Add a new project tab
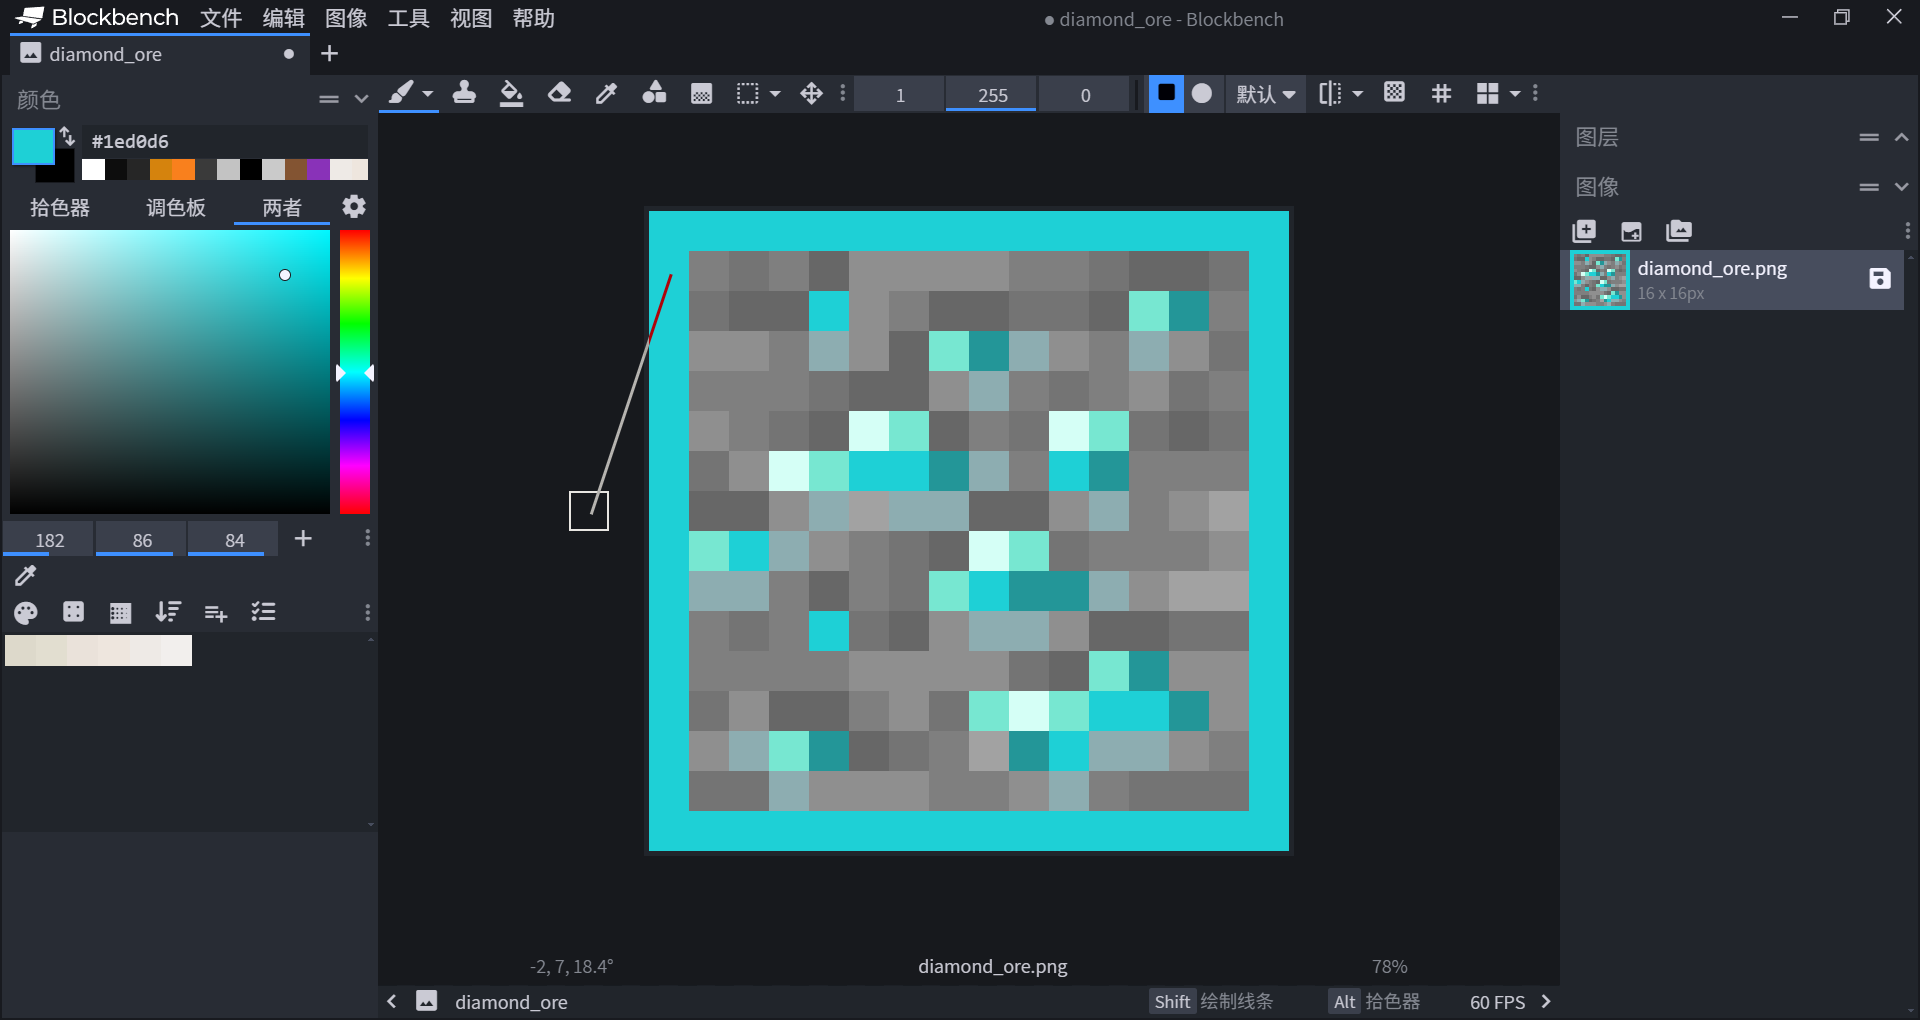Viewport: 1920px width, 1020px height. 329,54
